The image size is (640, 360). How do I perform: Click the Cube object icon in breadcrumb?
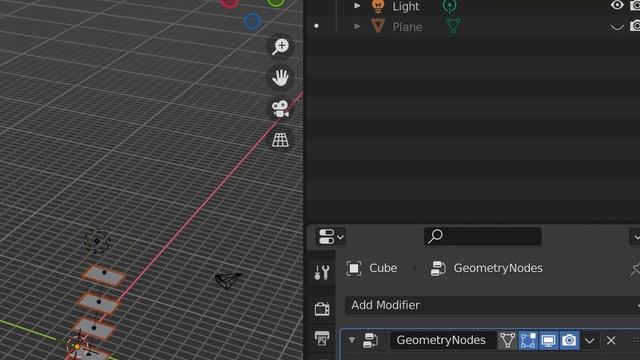(354, 269)
